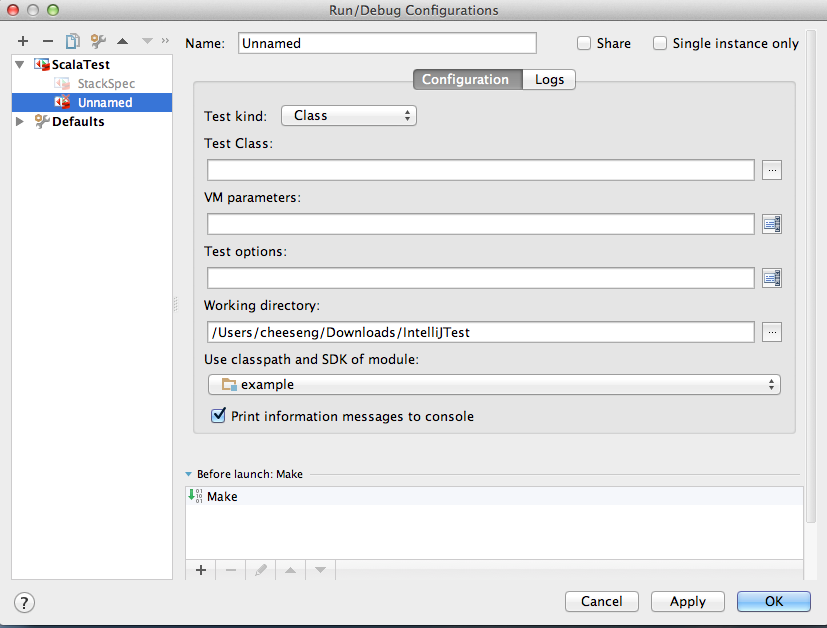
Task: Disable printing information messages to console
Action: click(x=218, y=416)
